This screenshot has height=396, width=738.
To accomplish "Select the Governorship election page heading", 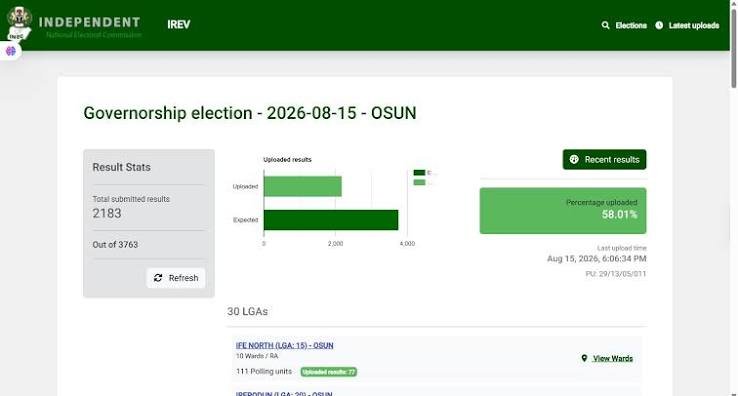I will [250, 113].
